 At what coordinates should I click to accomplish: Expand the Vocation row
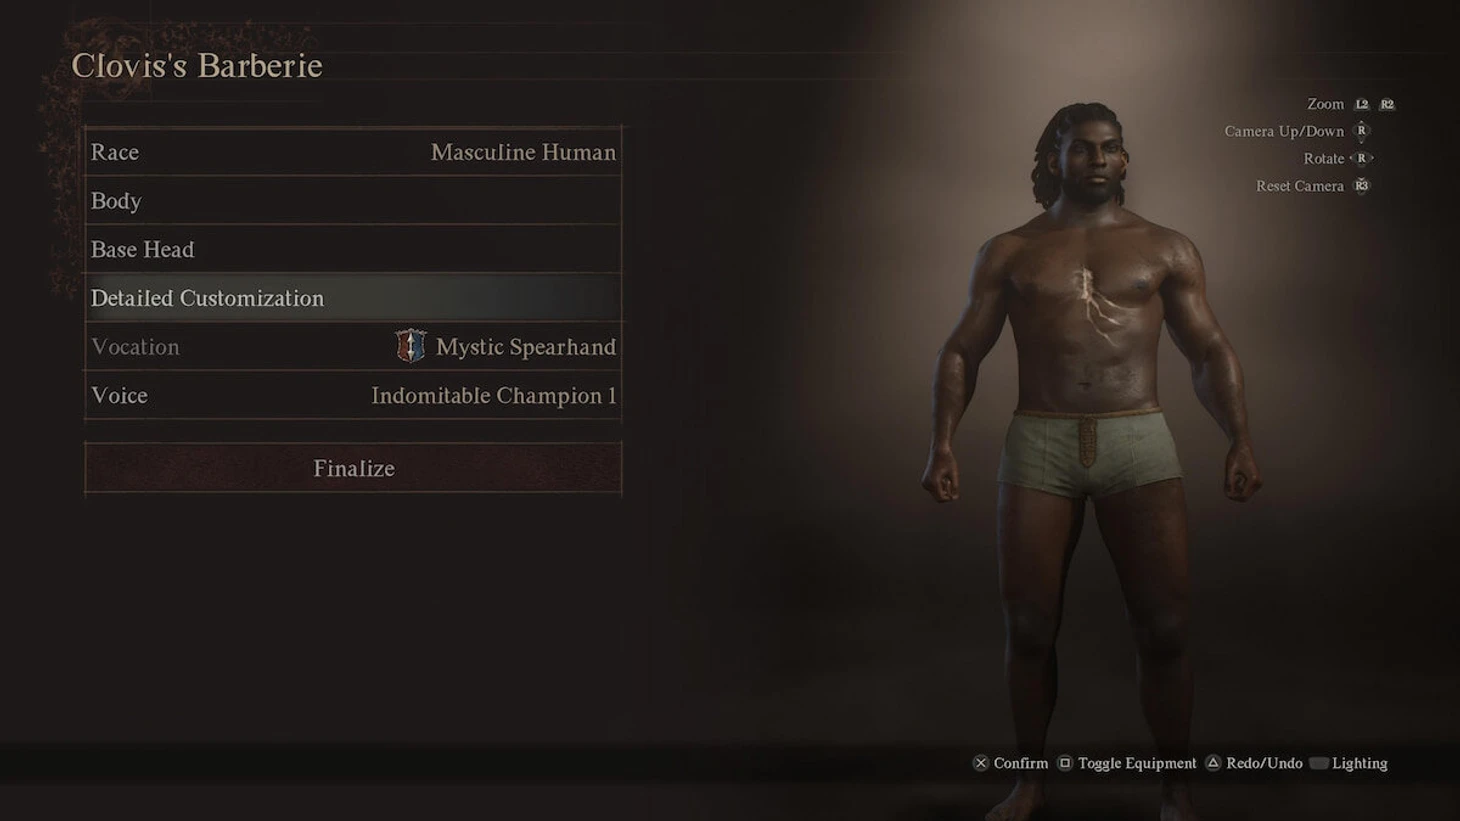click(353, 347)
